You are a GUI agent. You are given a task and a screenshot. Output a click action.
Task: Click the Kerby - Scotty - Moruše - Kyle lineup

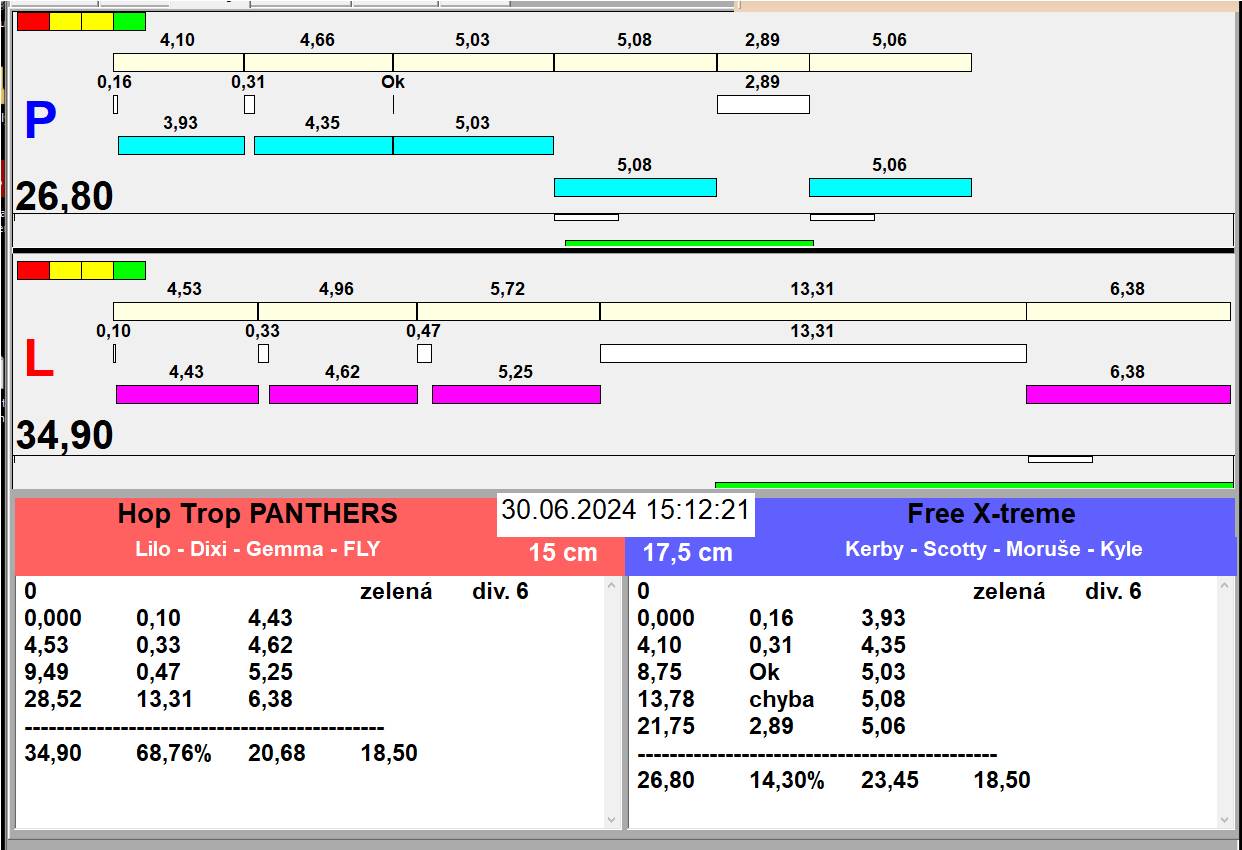click(993, 549)
